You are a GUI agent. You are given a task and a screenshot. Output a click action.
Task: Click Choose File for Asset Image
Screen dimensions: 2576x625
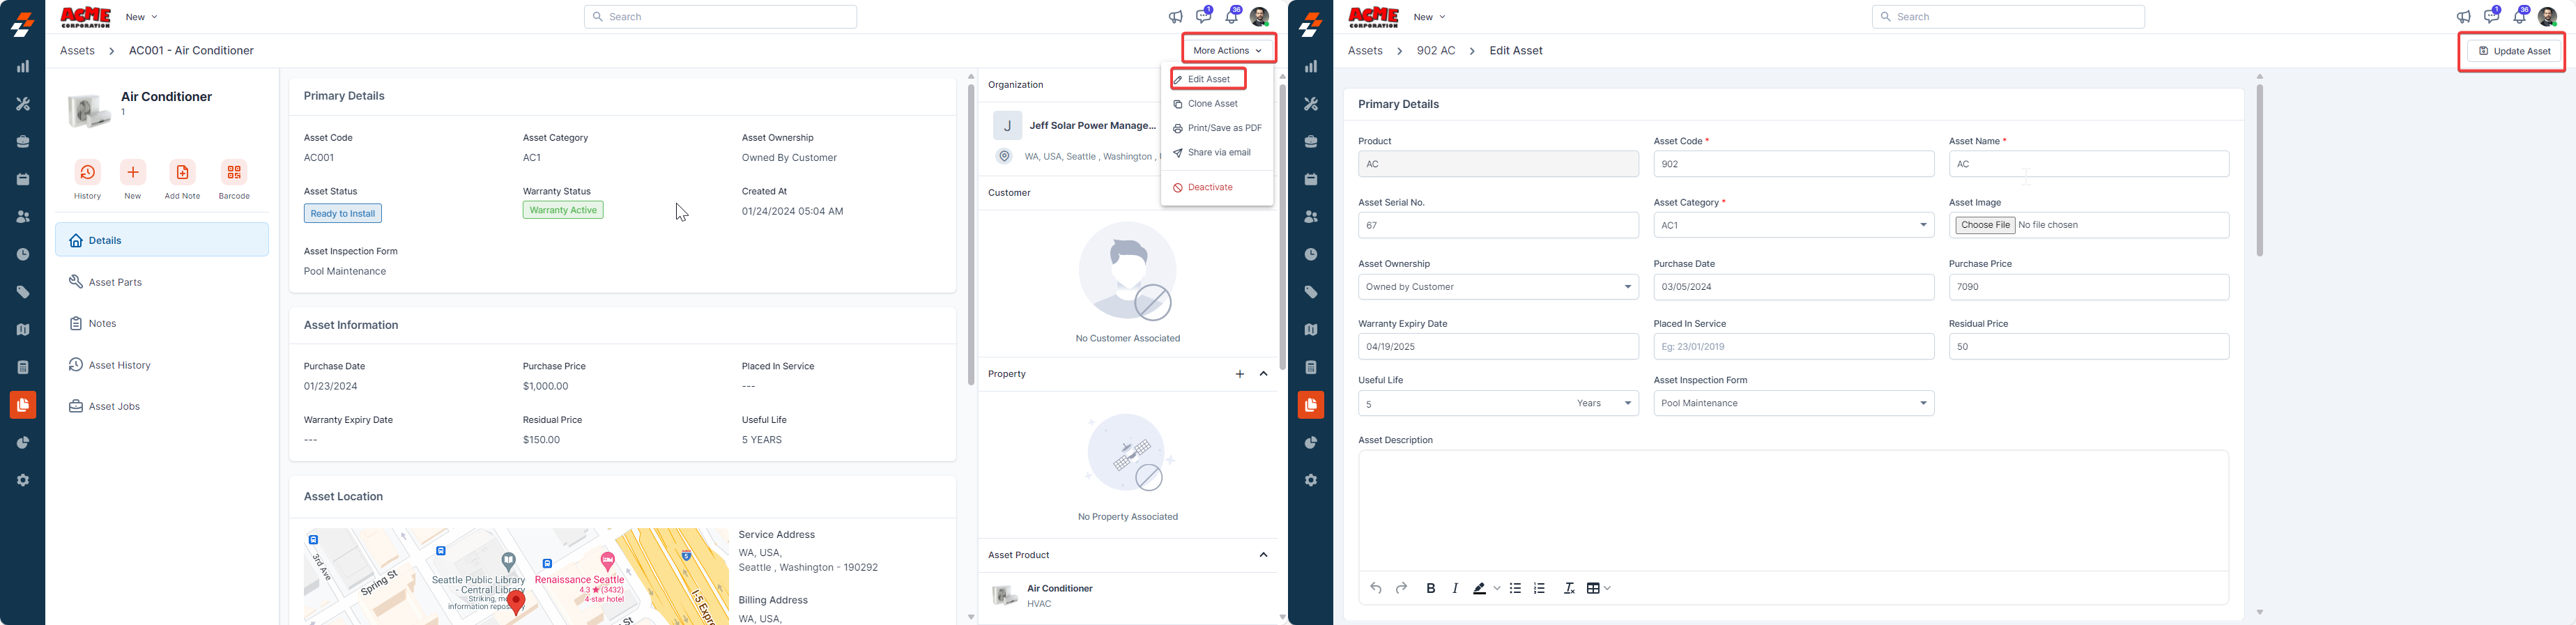(1985, 225)
